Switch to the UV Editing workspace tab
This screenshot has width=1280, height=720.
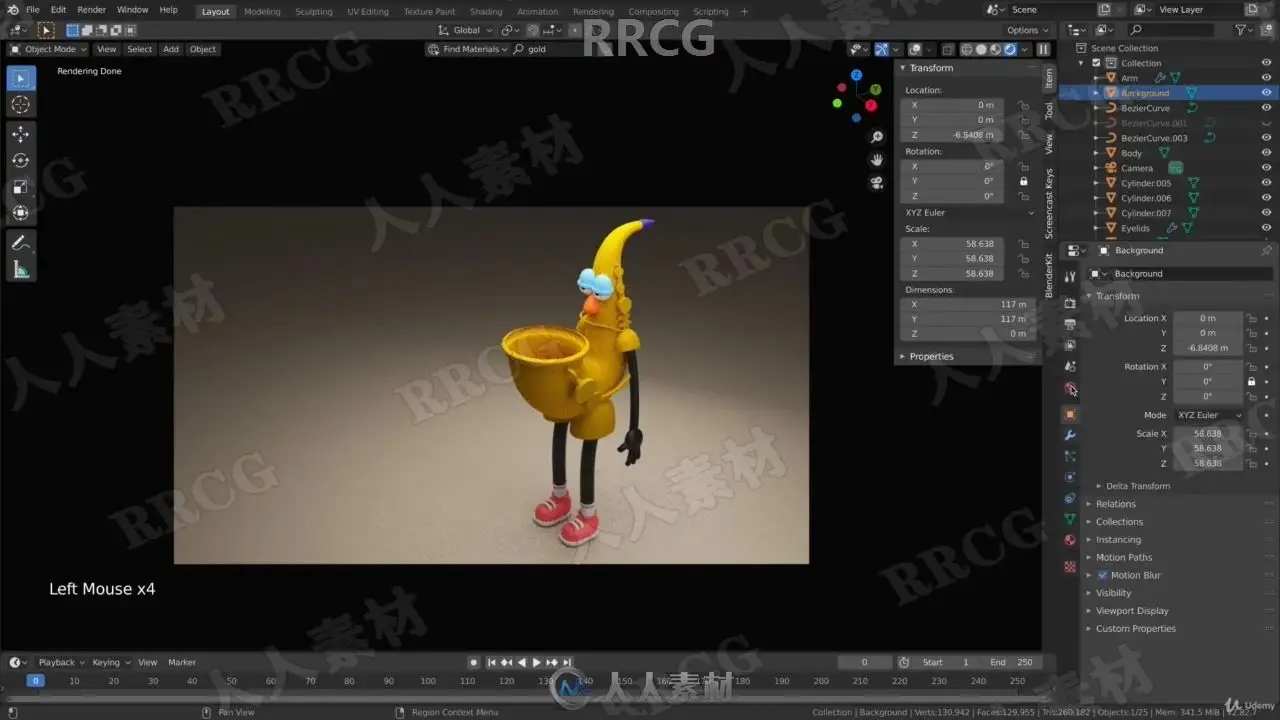(x=368, y=11)
